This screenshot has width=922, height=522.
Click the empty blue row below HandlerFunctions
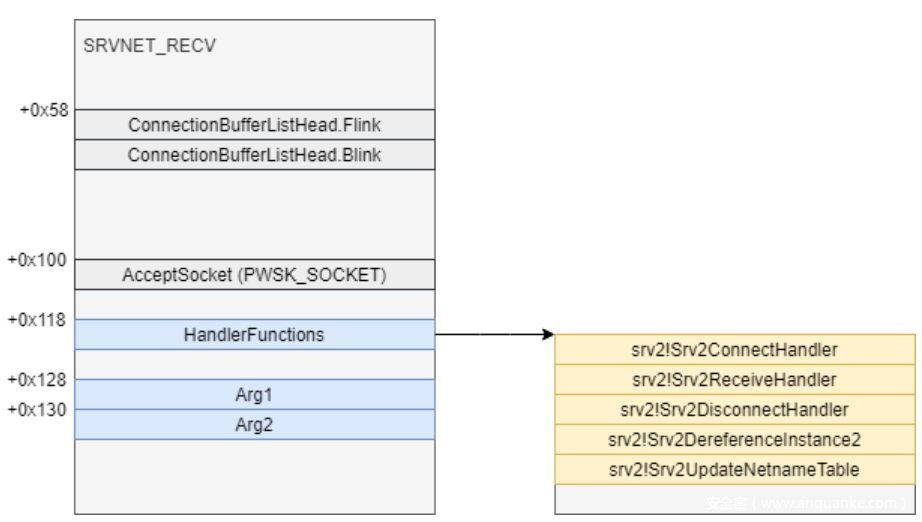click(254, 364)
